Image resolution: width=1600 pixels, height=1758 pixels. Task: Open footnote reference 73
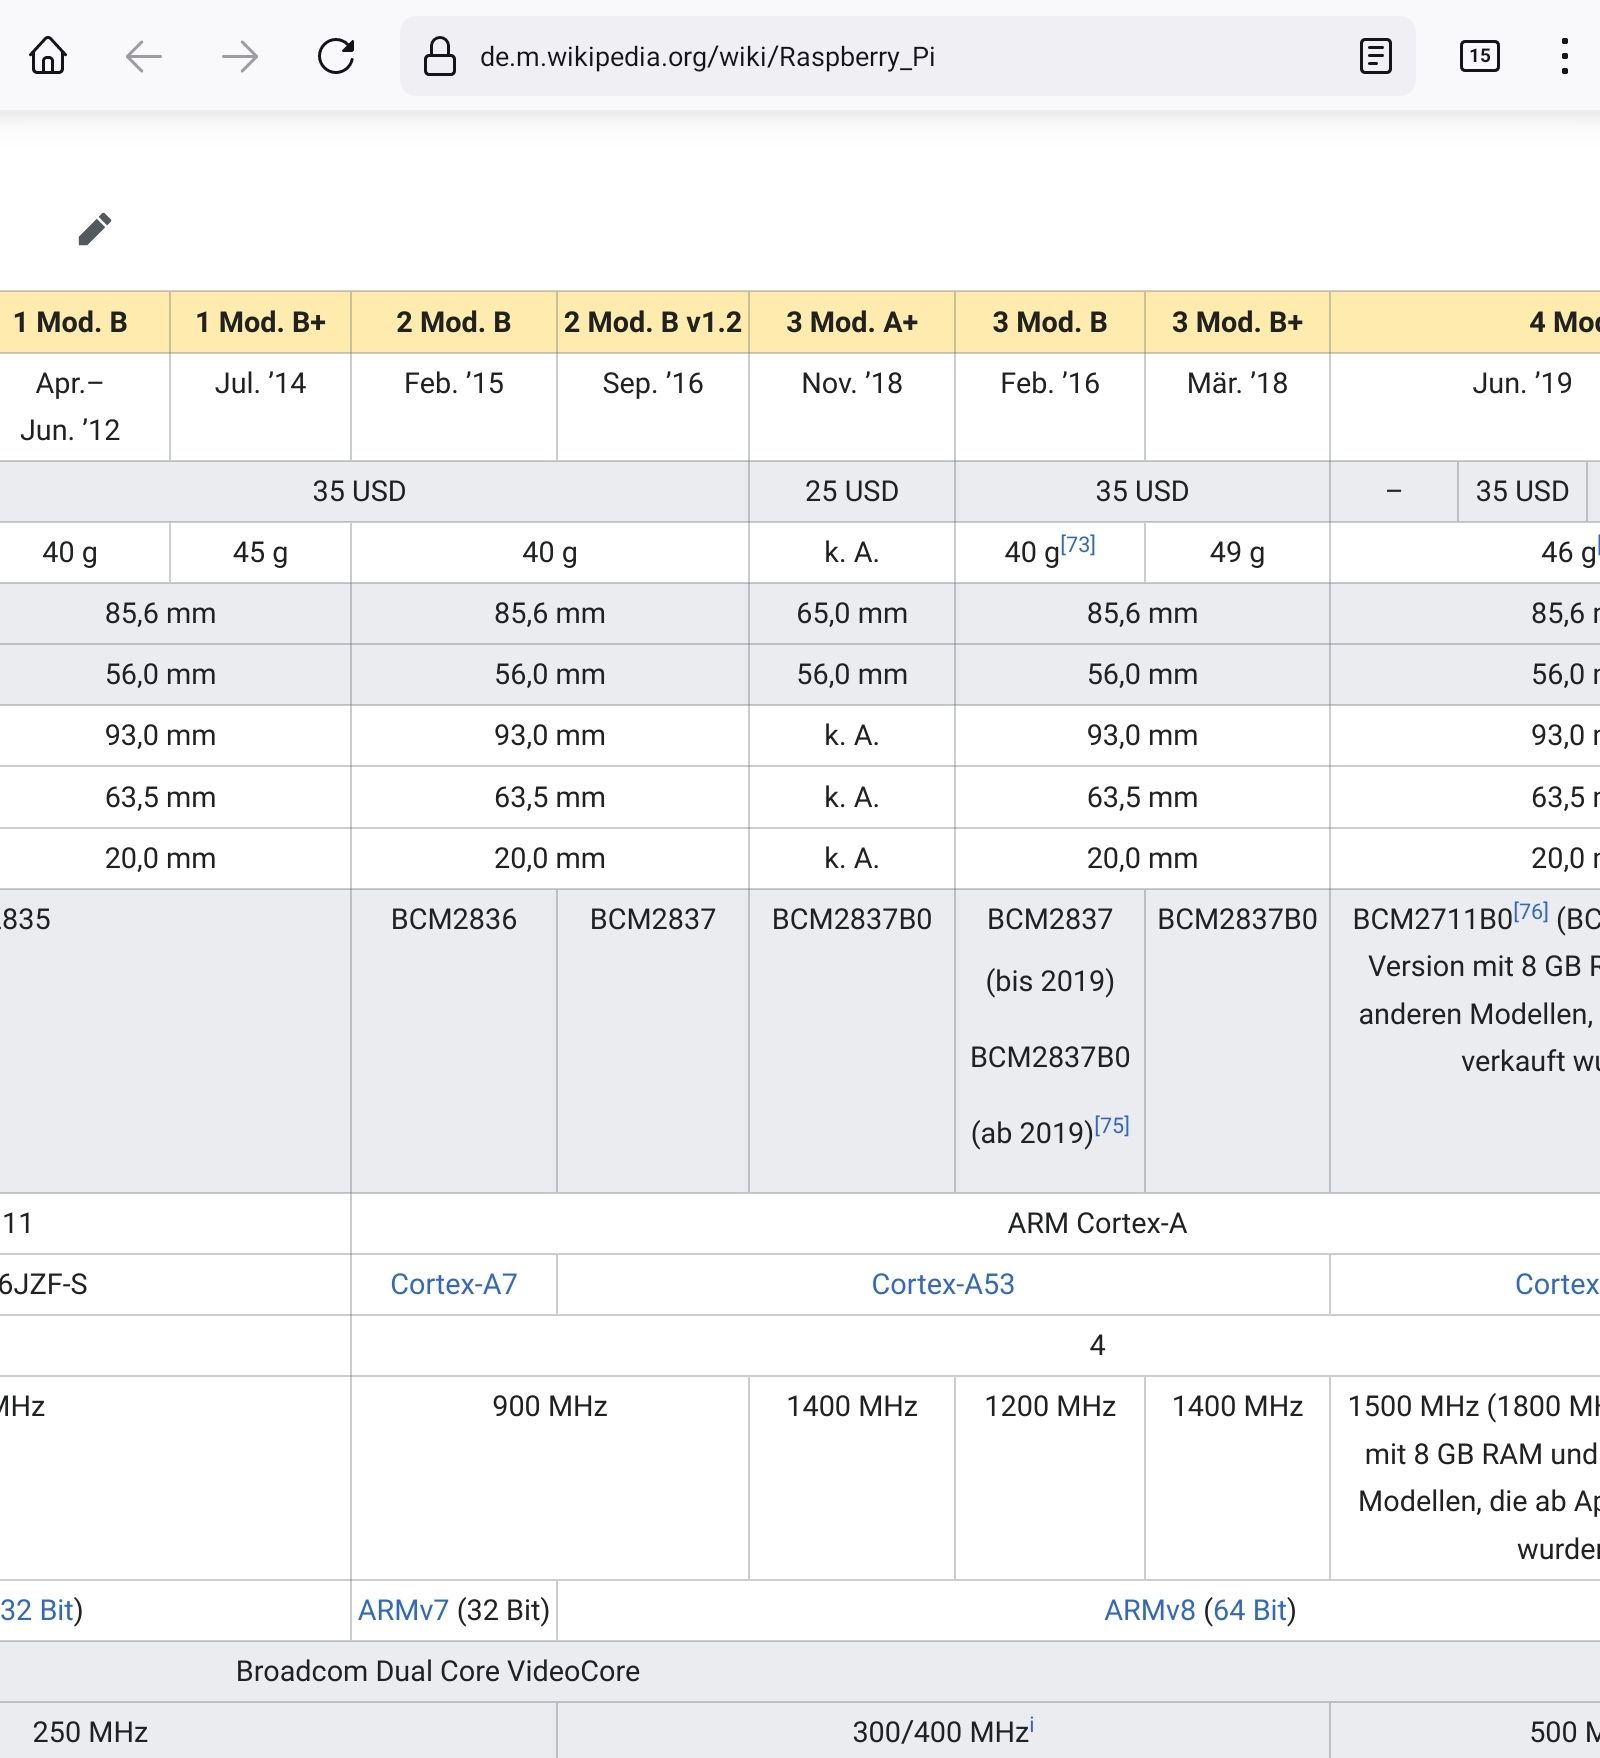pyautogui.click(x=1078, y=545)
